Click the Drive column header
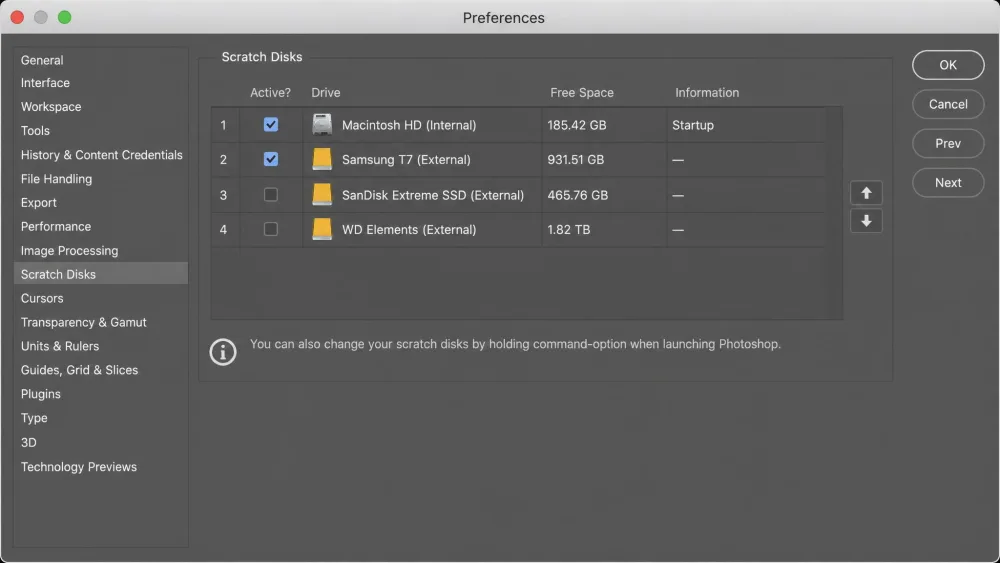1000x563 pixels. pyautogui.click(x=326, y=92)
